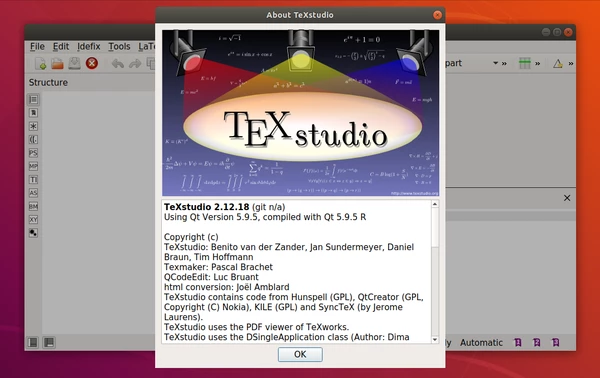
Task: Expand the 'part' section dropdown
Action: [x=495, y=63]
